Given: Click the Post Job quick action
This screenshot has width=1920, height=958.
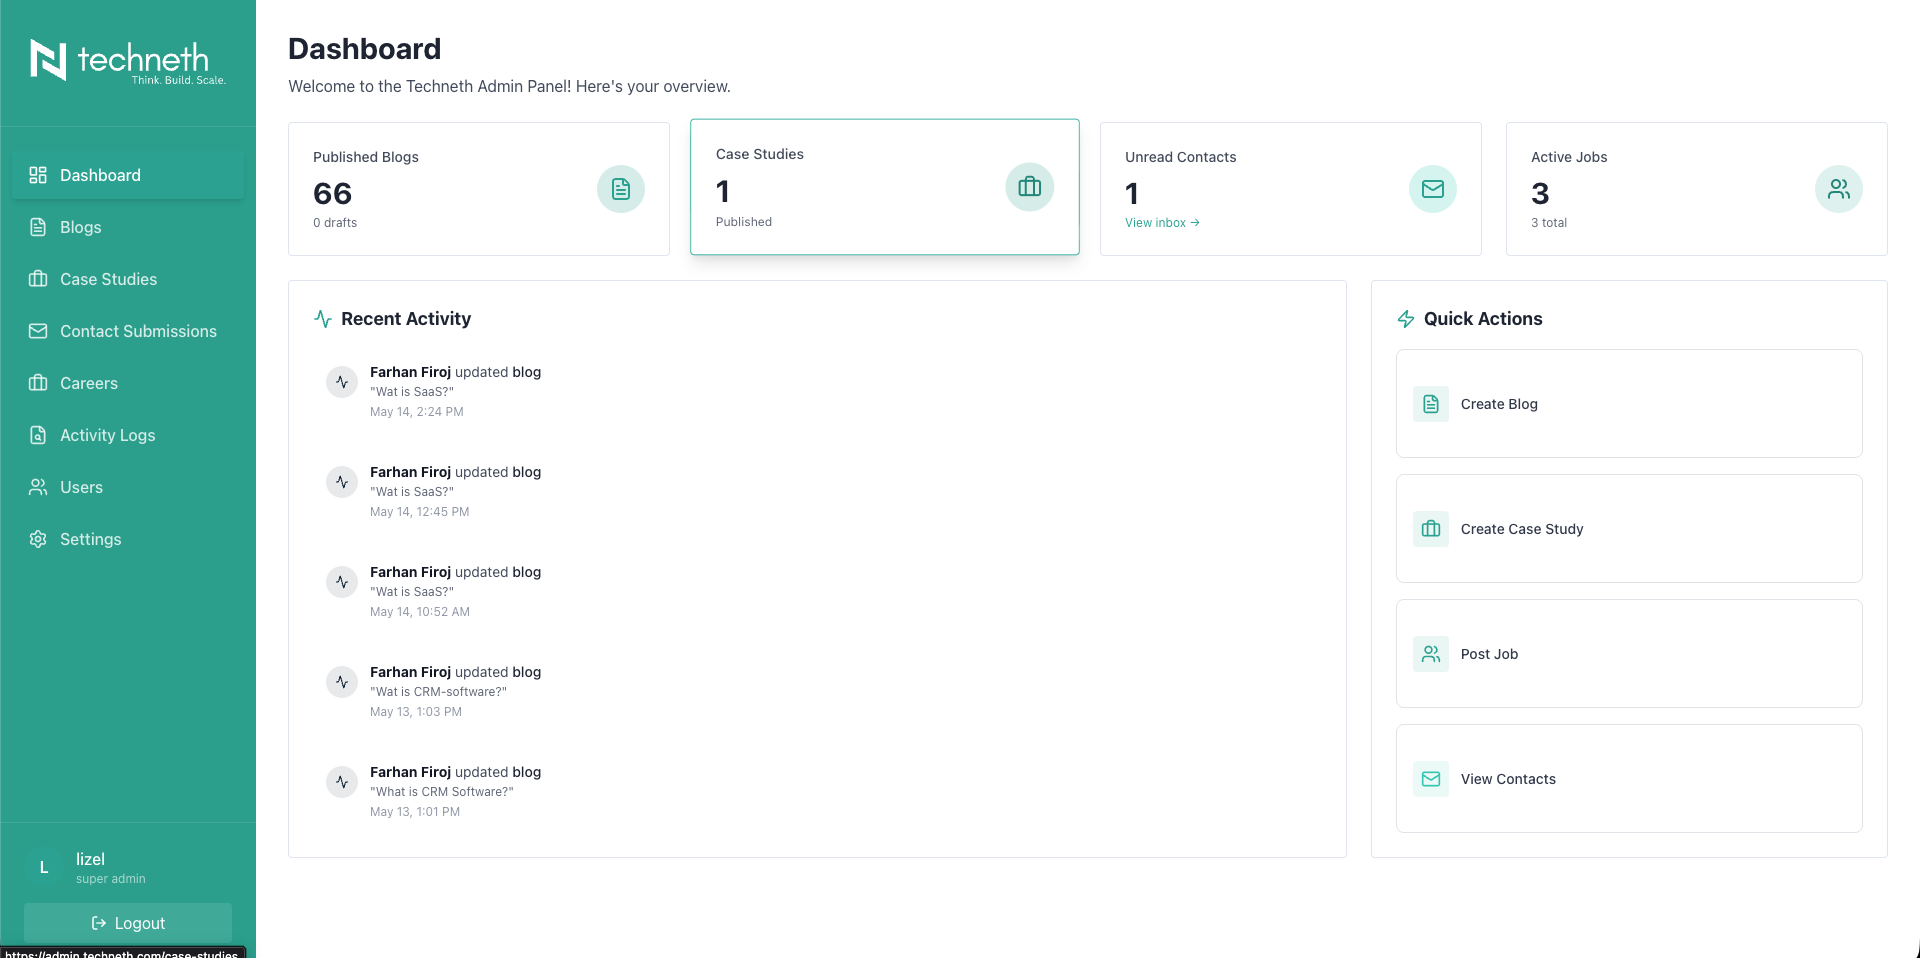Looking at the screenshot, I should click(1629, 654).
